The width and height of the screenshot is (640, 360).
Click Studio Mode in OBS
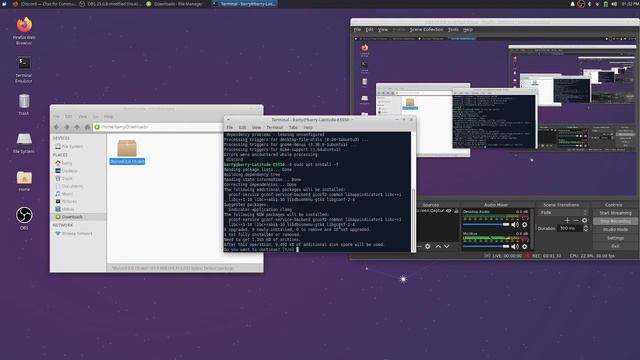pyautogui.click(x=615, y=229)
